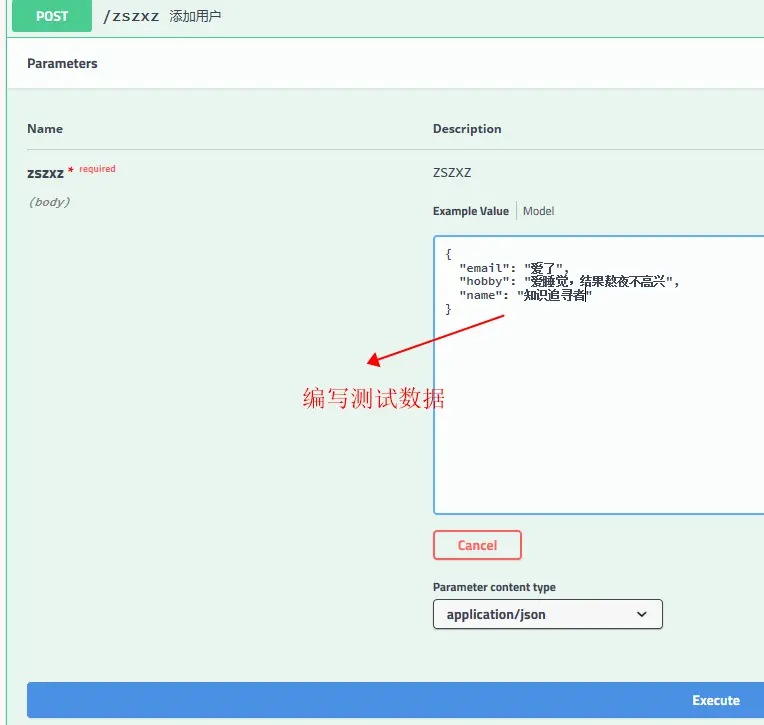Viewport: 764px width, 725px height.
Task: Switch to the Model tab
Action: click(538, 211)
